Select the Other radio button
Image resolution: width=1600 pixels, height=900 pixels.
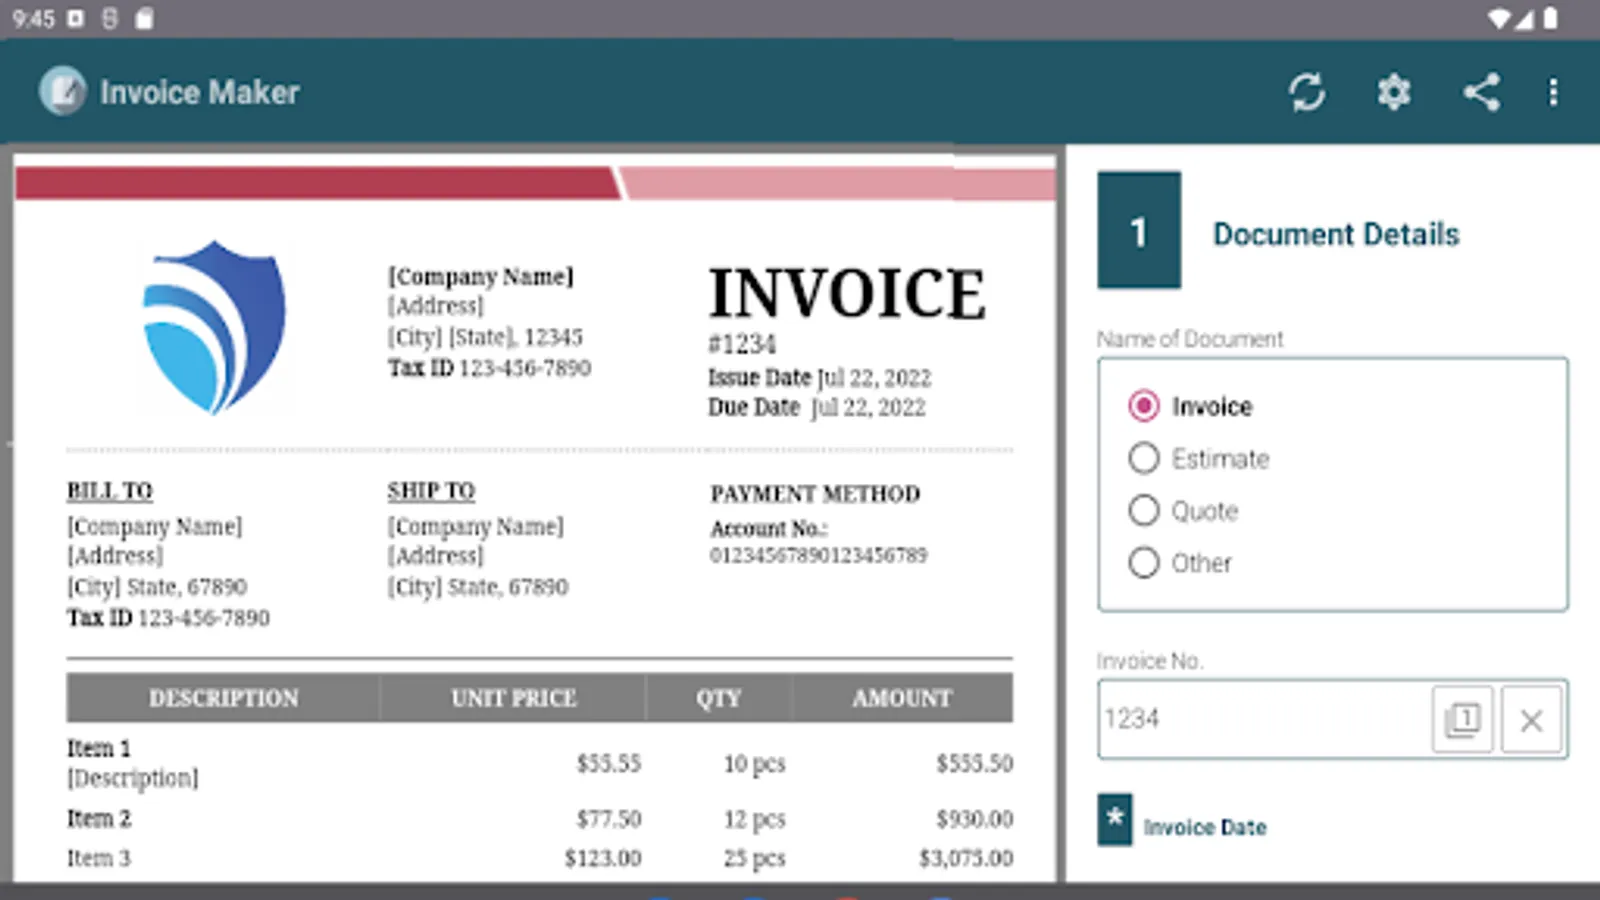[1144, 562]
